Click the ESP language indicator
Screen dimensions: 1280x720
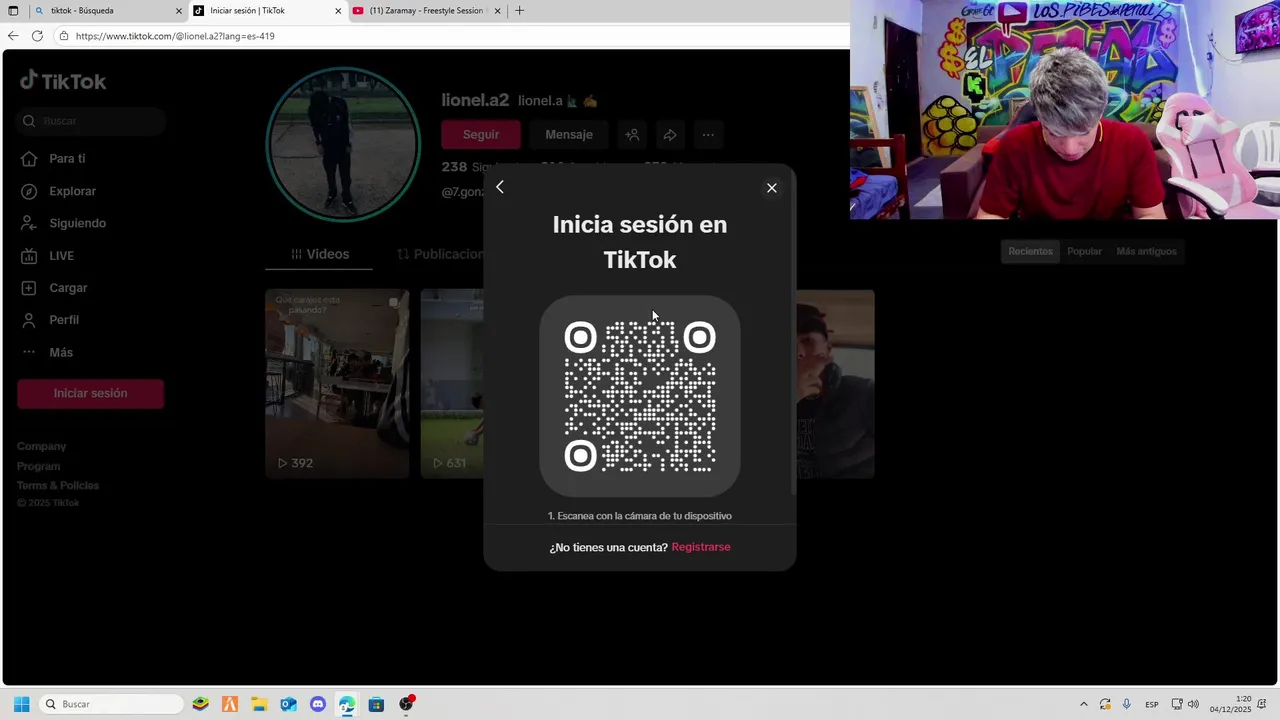(1152, 704)
